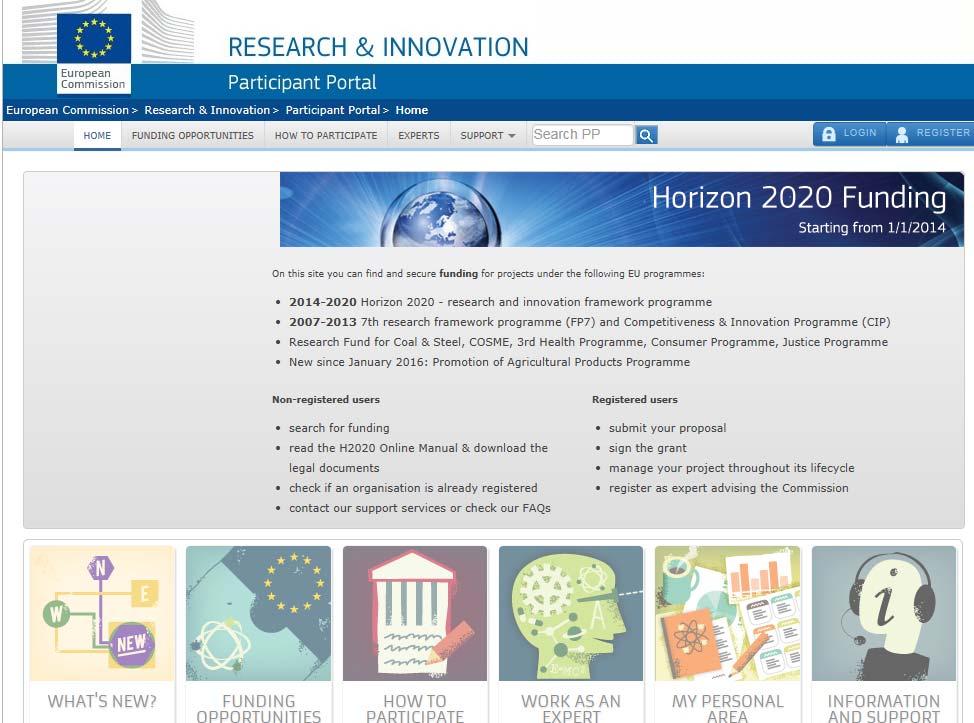
Task: Click the magnifier search button
Action: point(646,135)
